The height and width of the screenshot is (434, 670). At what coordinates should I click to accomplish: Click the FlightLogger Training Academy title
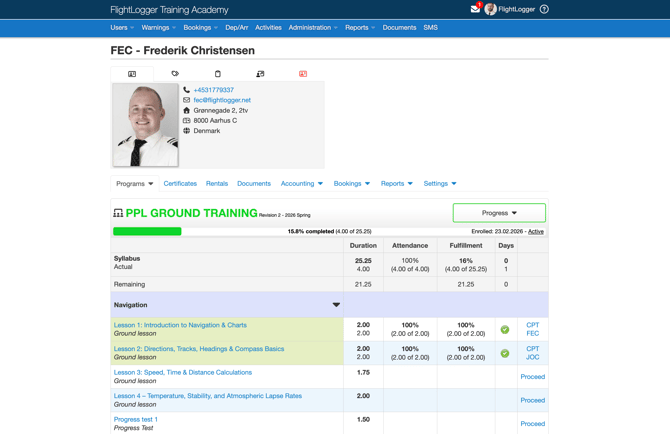click(169, 9)
